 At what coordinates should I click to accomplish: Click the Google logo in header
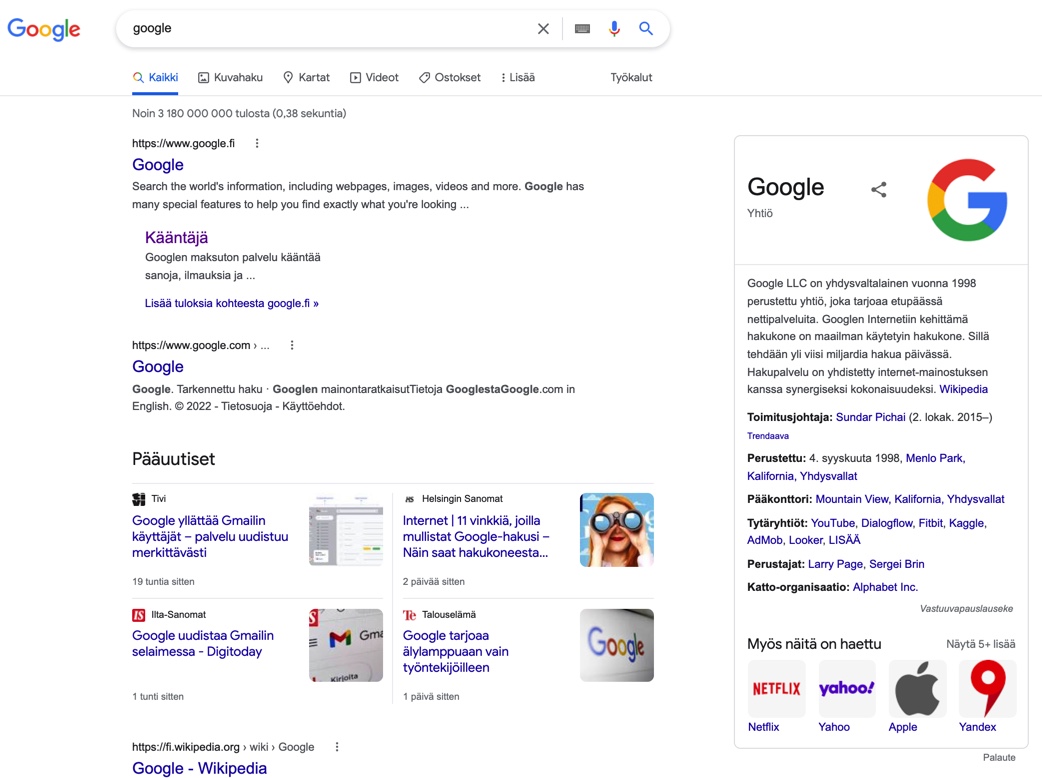coord(44,29)
